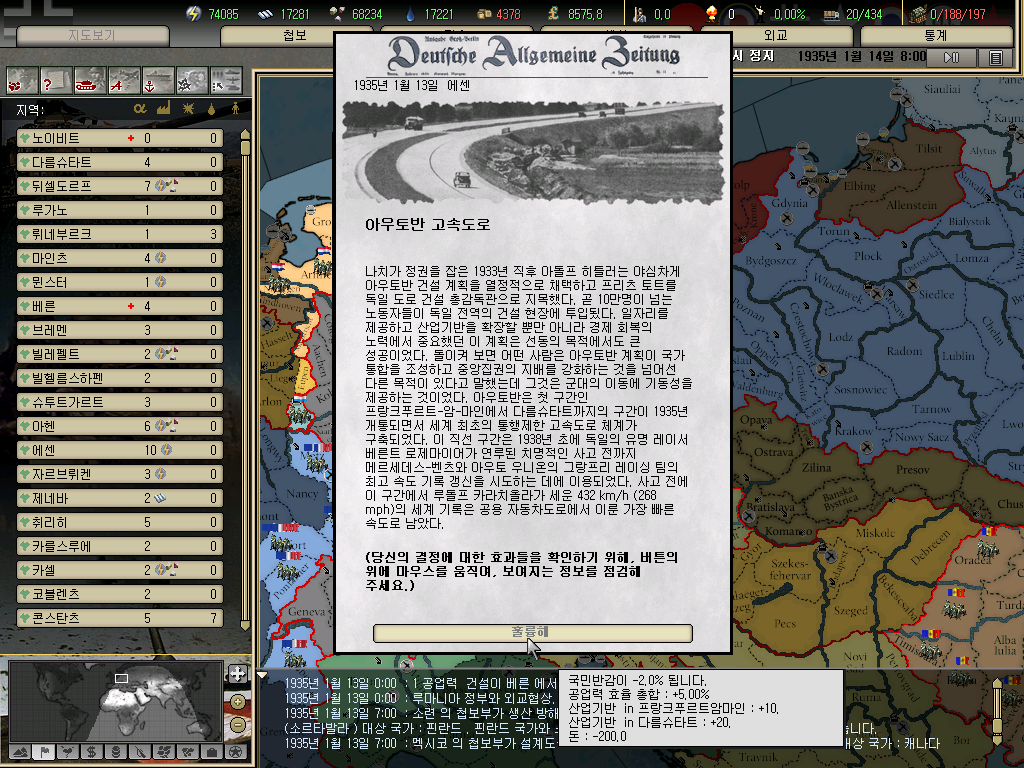Click the oil drop resource icon
This screenshot has width=1024, height=768.
click(x=410, y=14)
